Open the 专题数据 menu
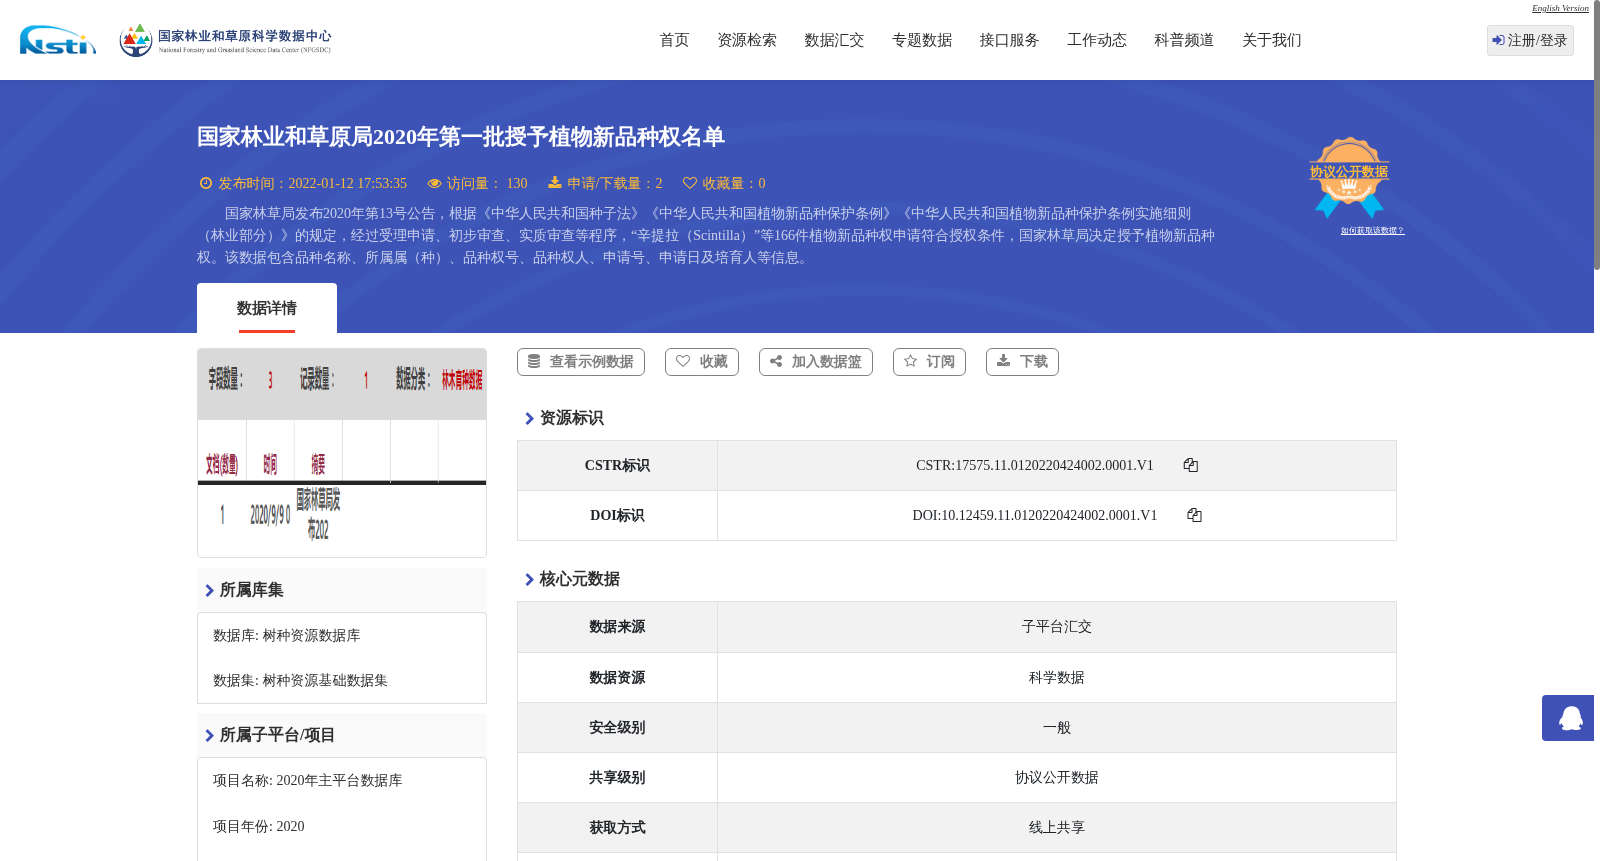The image size is (1600, 861). click(922, 40)
